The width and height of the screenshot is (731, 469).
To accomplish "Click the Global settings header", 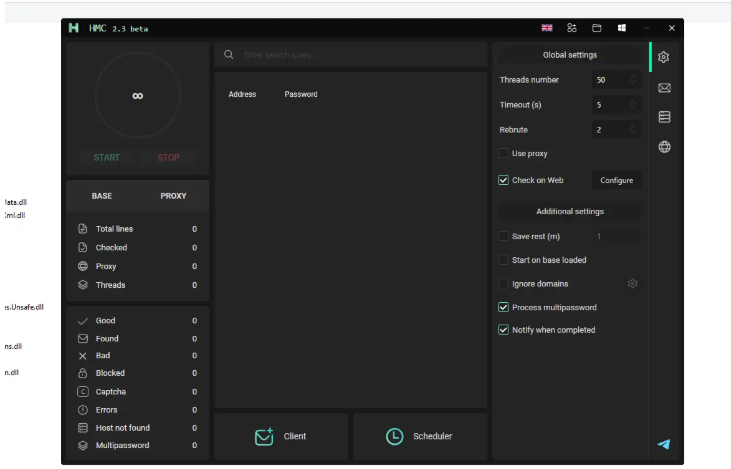I will (x=569, y=55).
